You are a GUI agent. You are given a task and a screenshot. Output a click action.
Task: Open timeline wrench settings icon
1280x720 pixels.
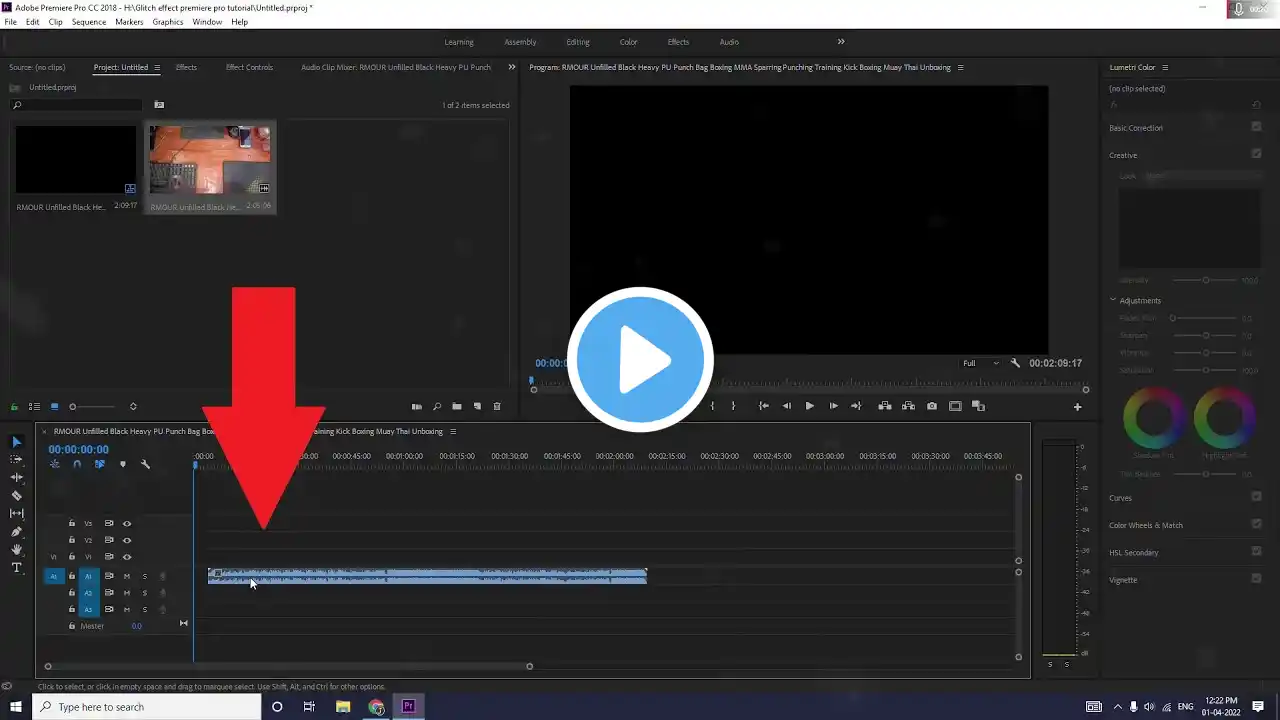click(145, 464)
